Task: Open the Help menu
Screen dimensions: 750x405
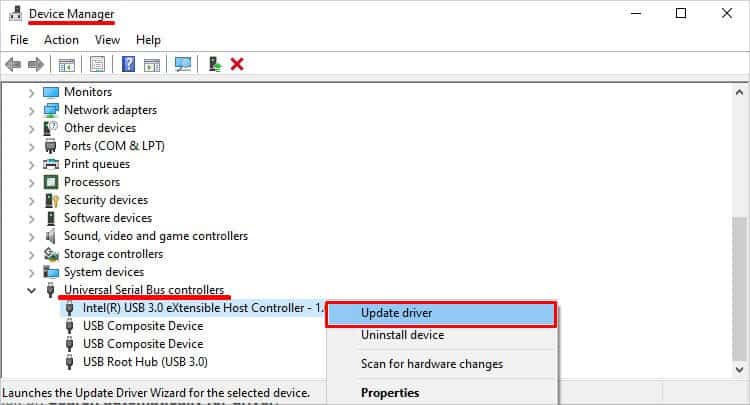Action: [148, 40]
